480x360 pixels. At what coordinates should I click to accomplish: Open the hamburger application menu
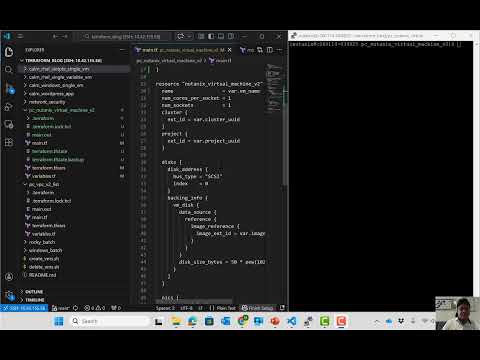[x=20, y=36]
